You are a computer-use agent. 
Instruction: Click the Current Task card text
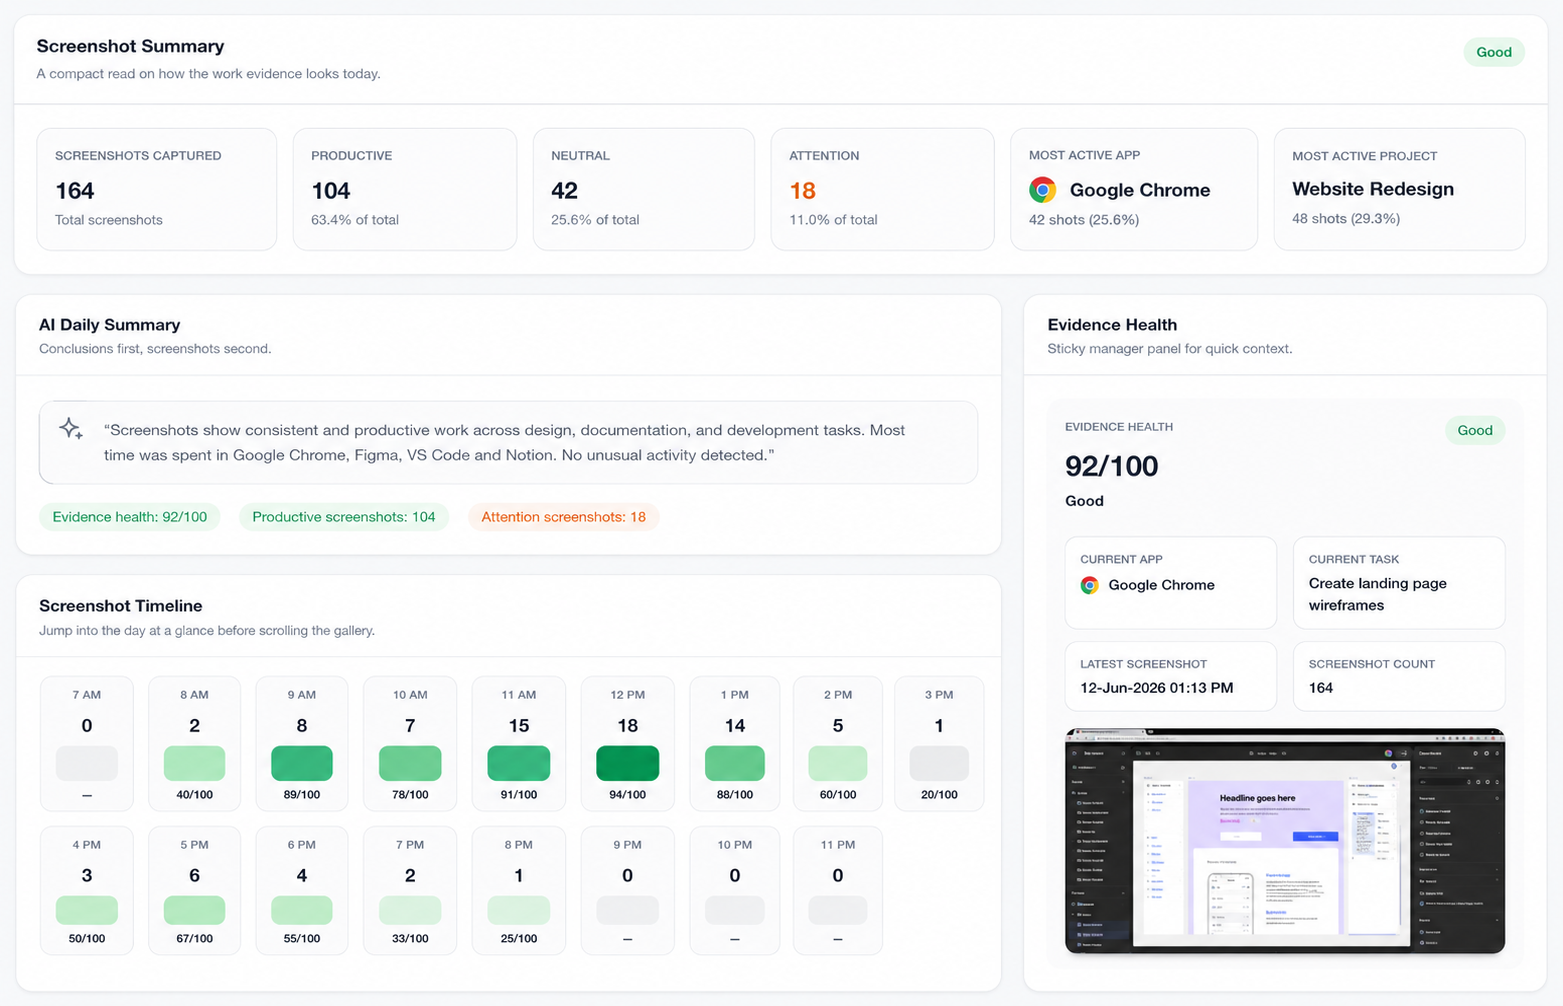1378,594
